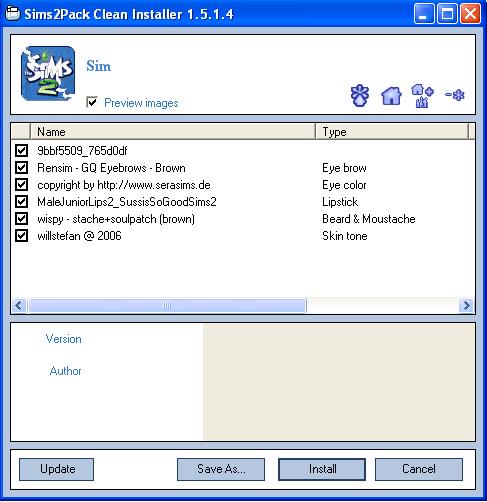Select the wispy stache+soulpatch (brown) row
This screenshot has width=487, height=502.
(243, 219)
